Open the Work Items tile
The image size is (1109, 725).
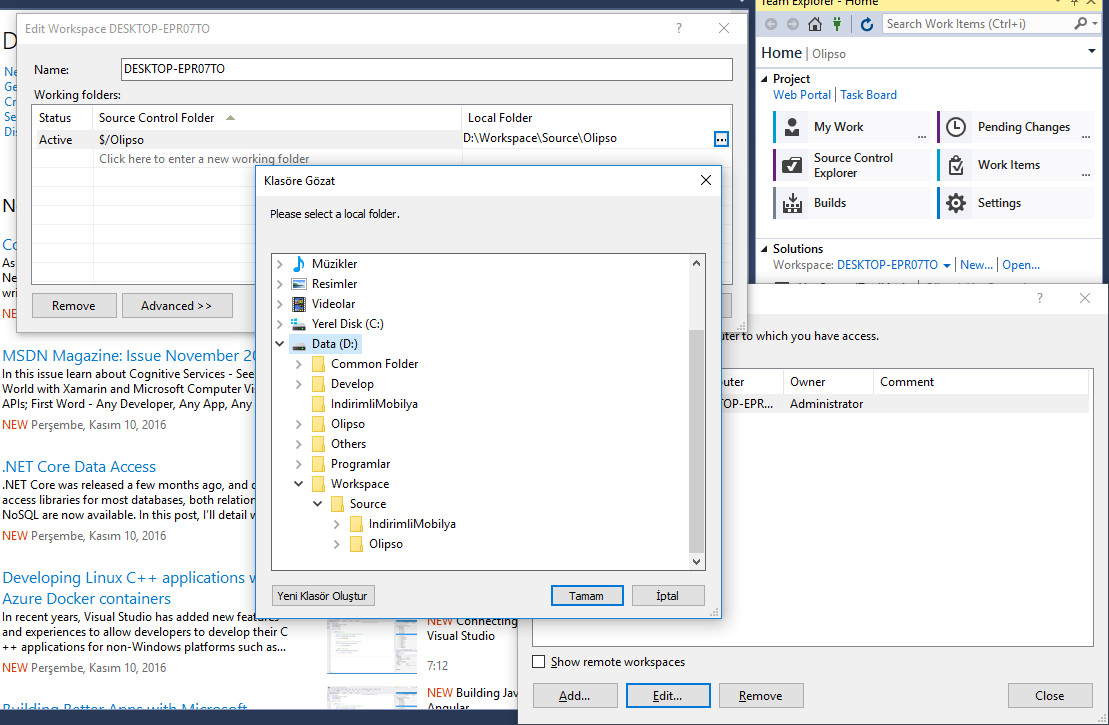[x=1016, y=165]
